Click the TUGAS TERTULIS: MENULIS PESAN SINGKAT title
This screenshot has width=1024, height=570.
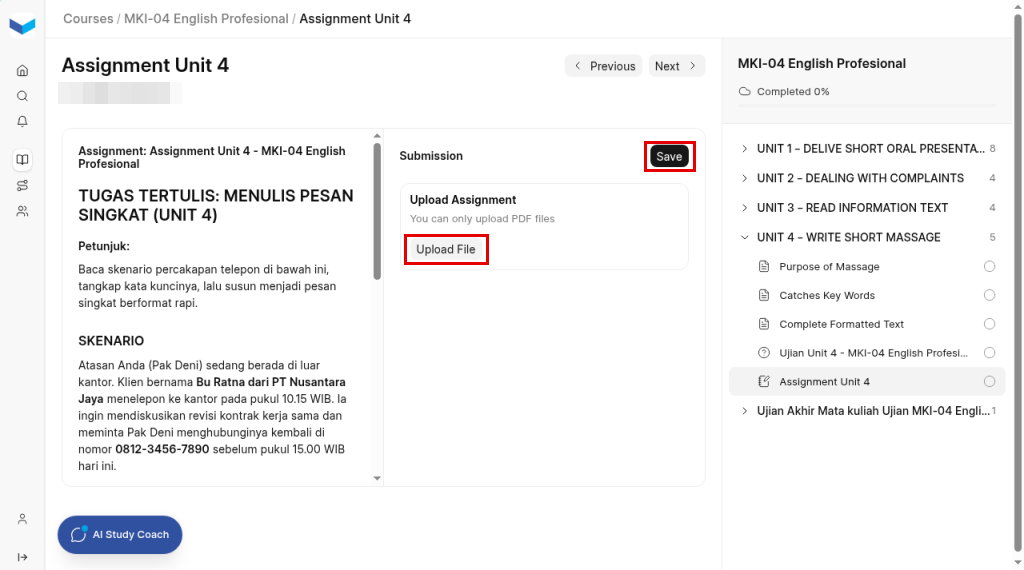(216, 205)
